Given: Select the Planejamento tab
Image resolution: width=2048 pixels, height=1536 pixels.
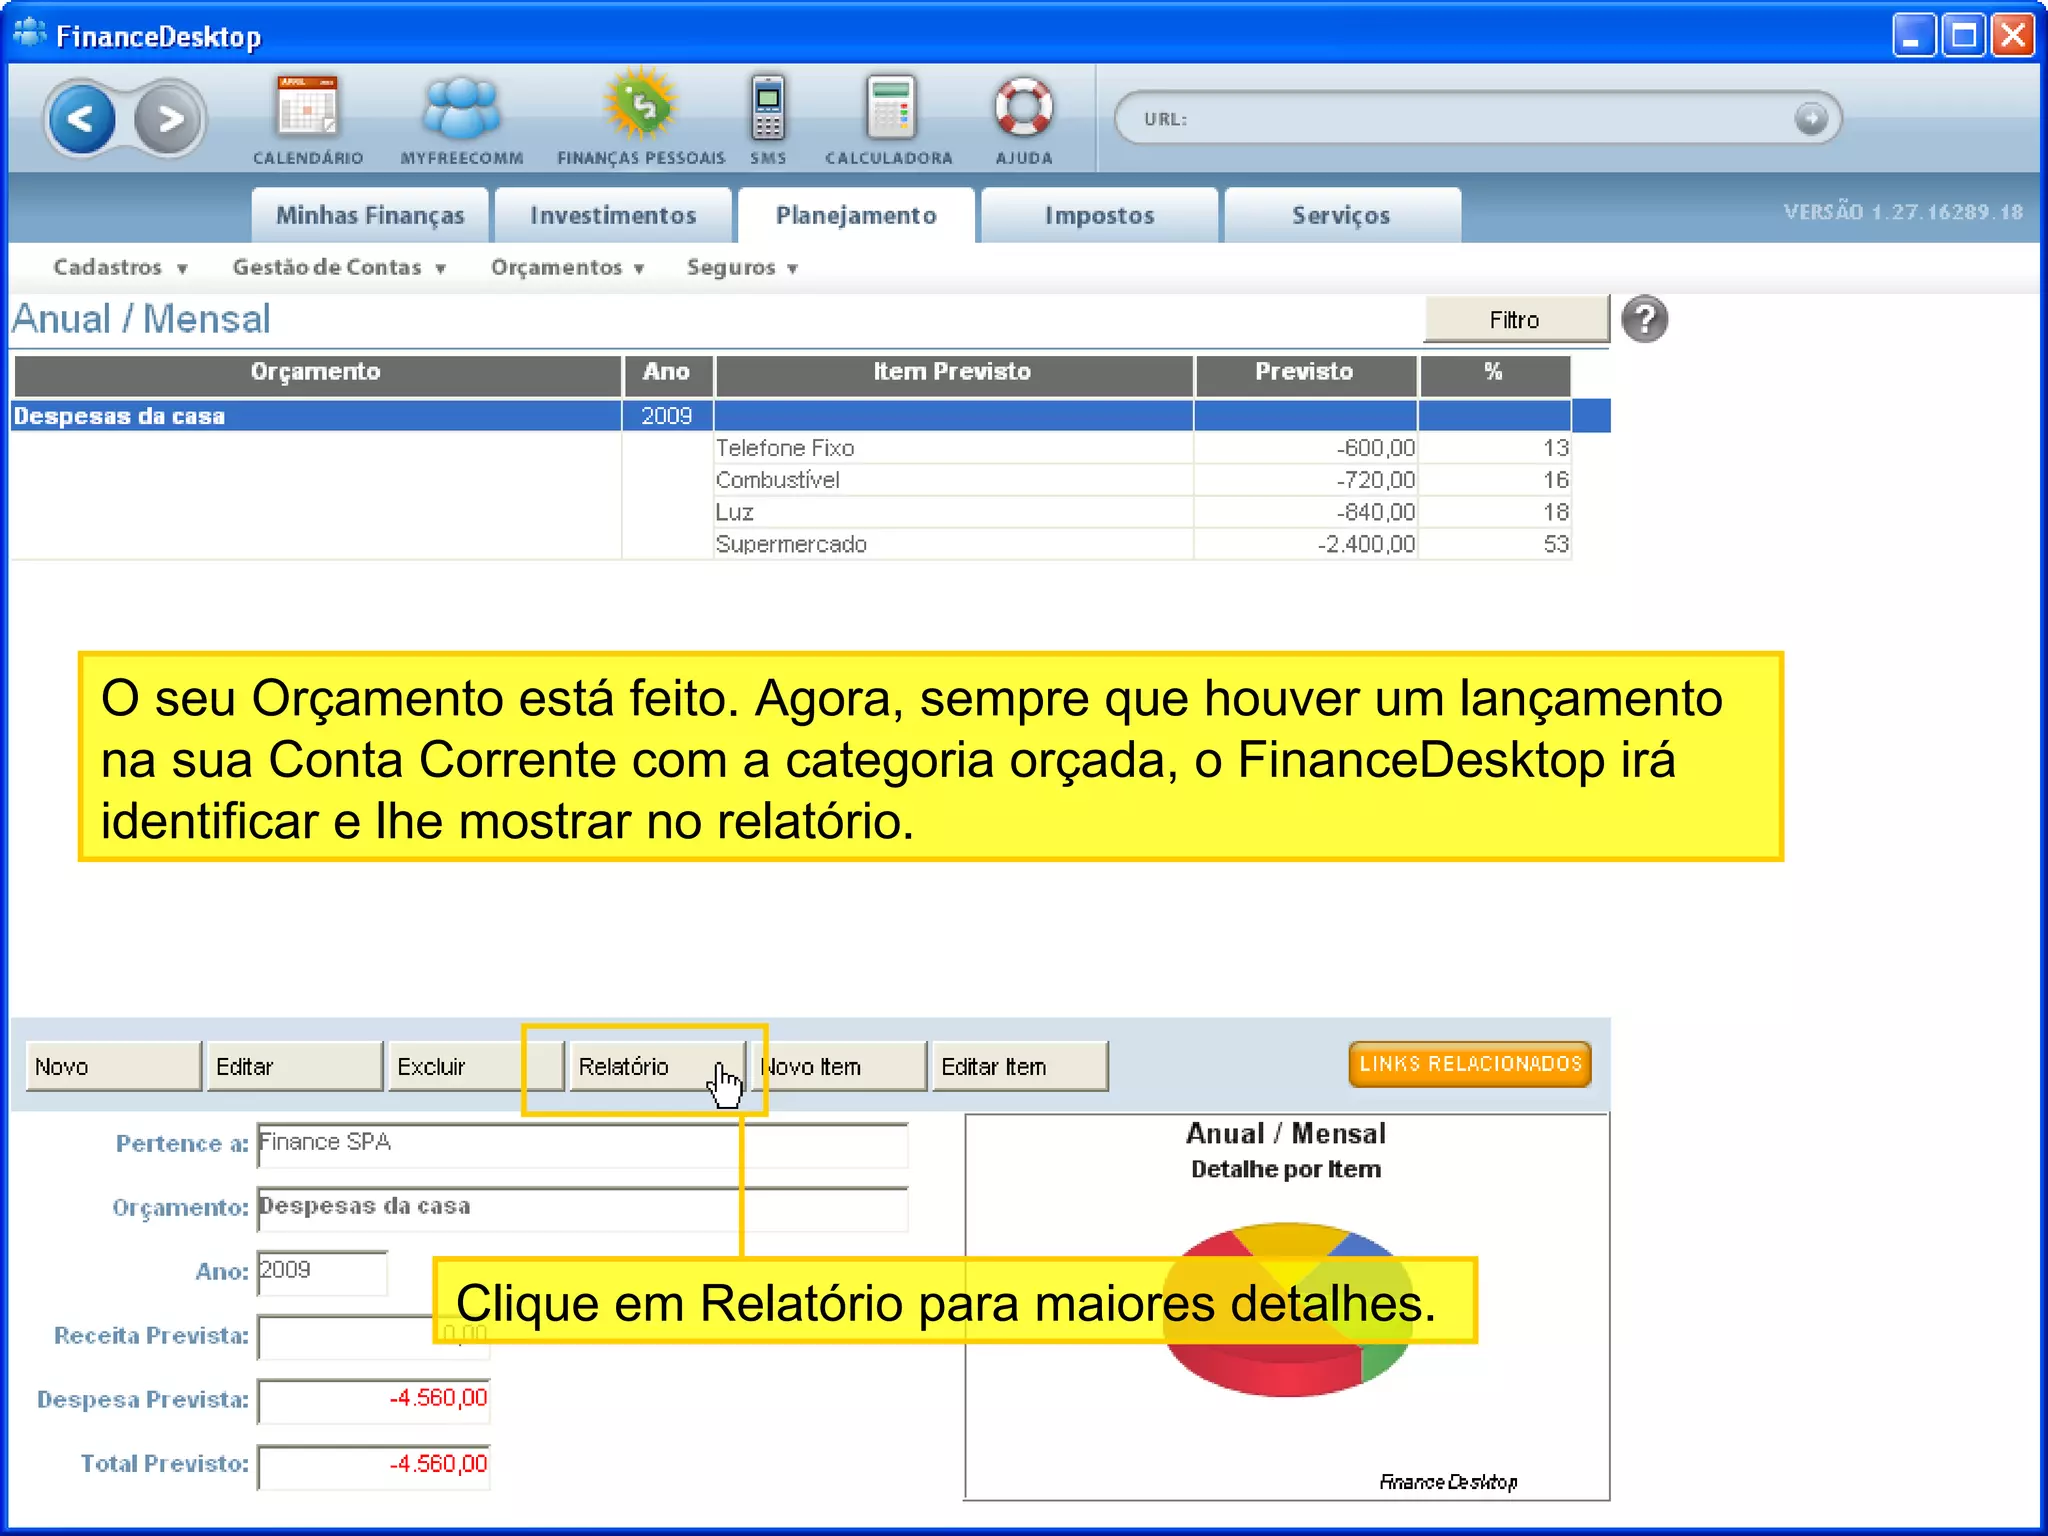Looking at the screenshot, I should point(856,215).
